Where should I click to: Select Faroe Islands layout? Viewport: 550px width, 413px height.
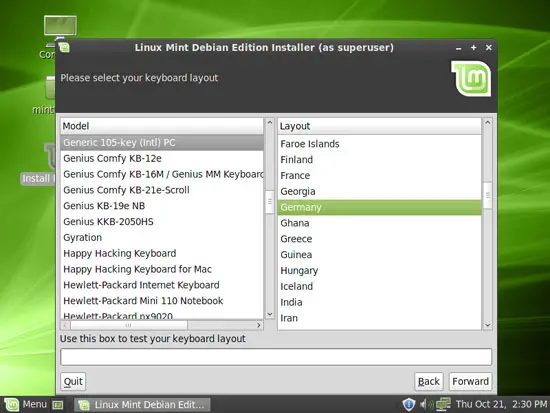point(380,144)
